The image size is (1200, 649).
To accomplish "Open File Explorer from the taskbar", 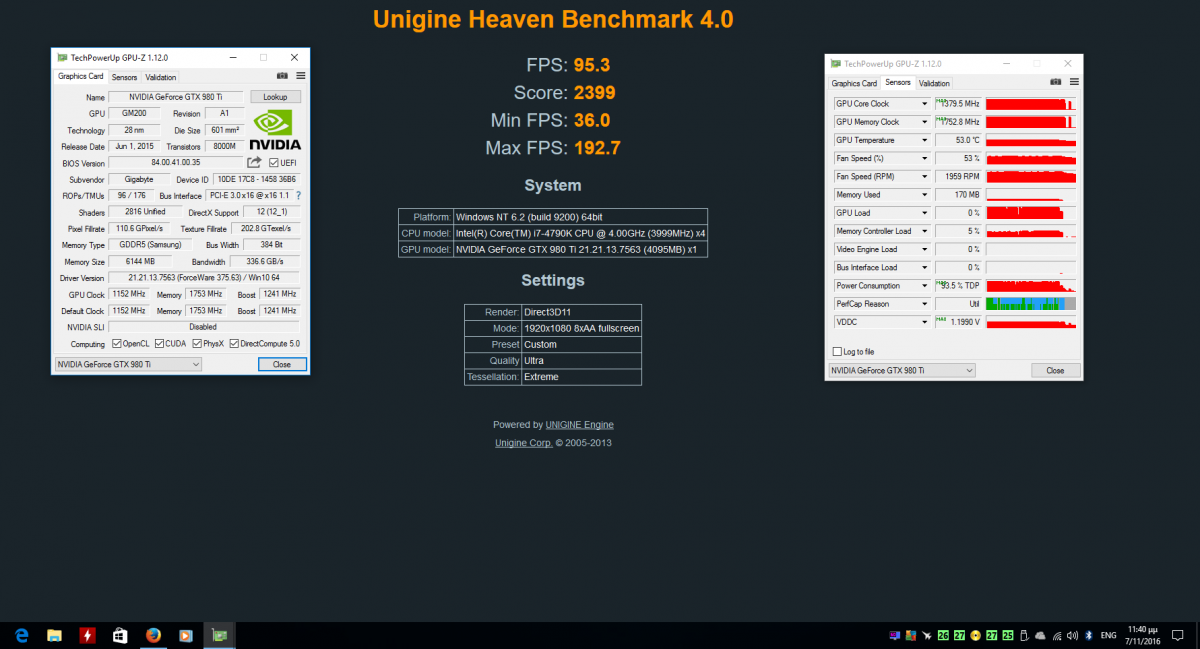I will [54, 635].
